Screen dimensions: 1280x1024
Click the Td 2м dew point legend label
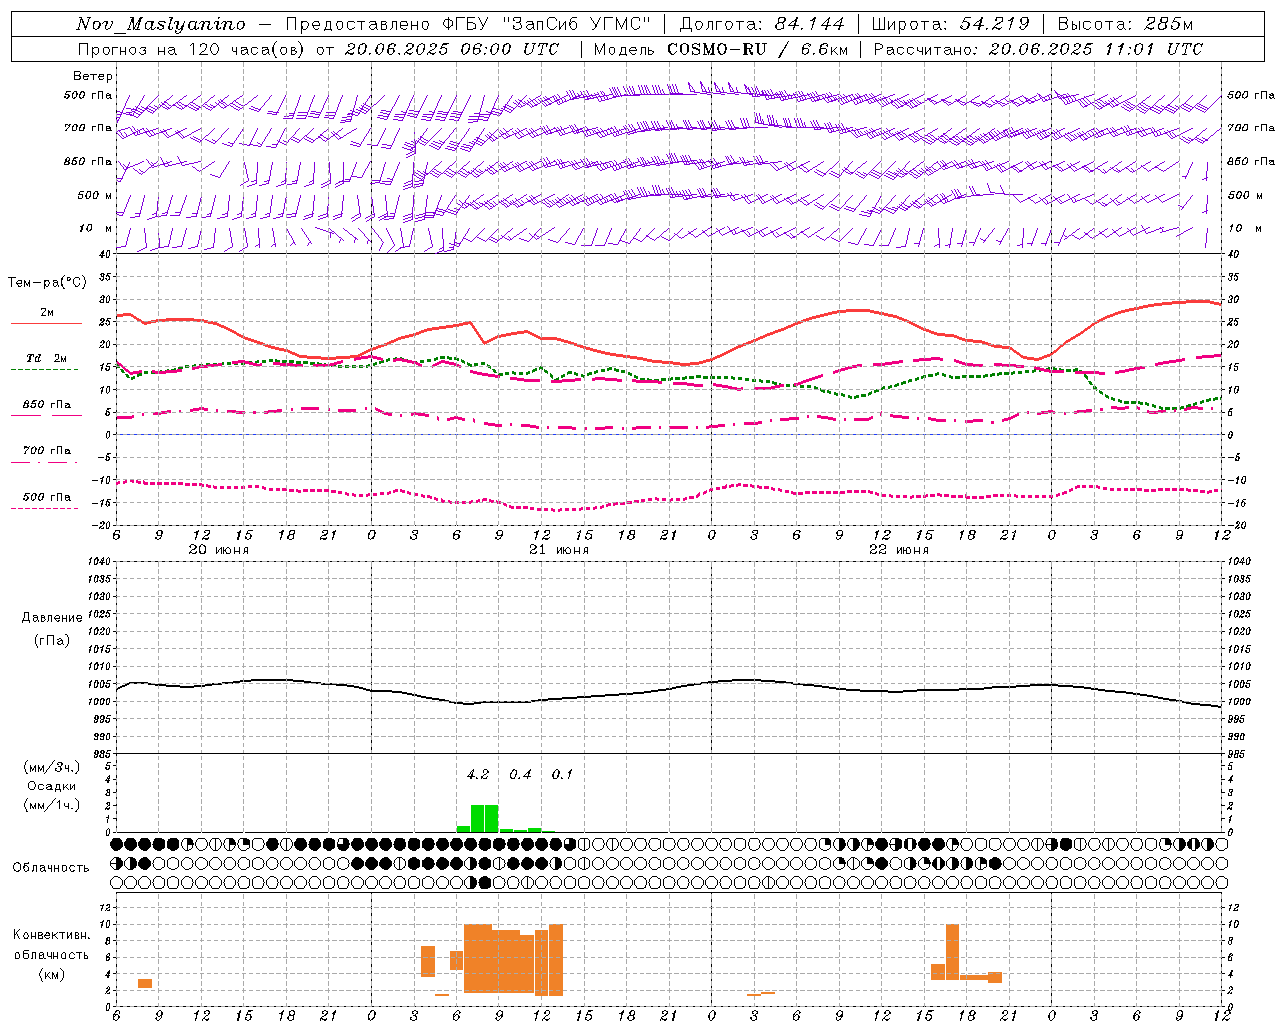47,358
